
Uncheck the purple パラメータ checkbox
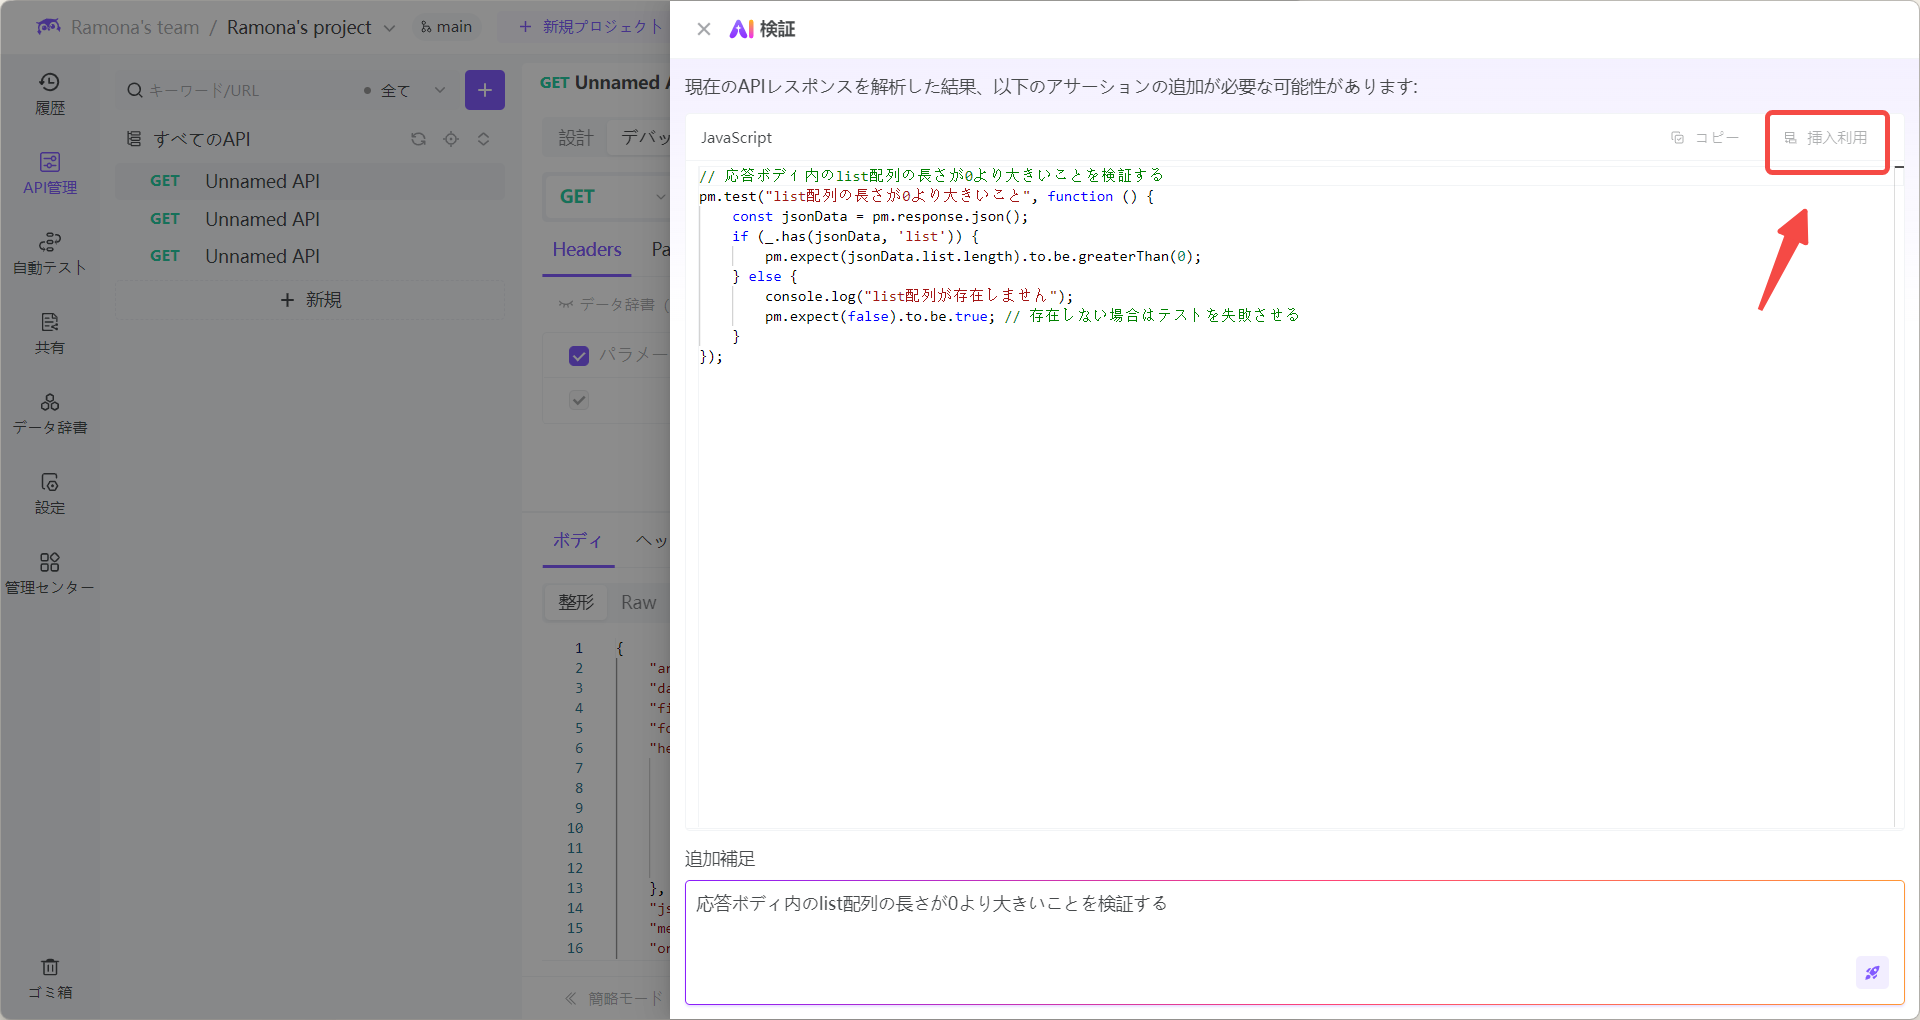579,356
